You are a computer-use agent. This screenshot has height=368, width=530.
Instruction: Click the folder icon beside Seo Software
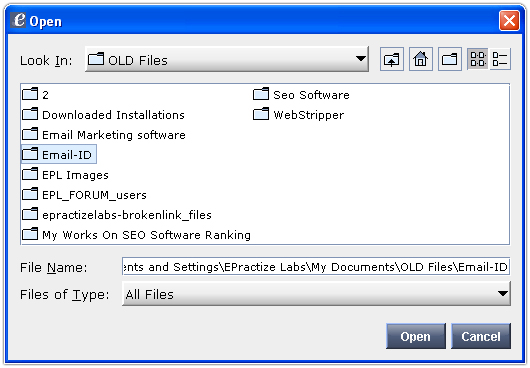point(261,94)
